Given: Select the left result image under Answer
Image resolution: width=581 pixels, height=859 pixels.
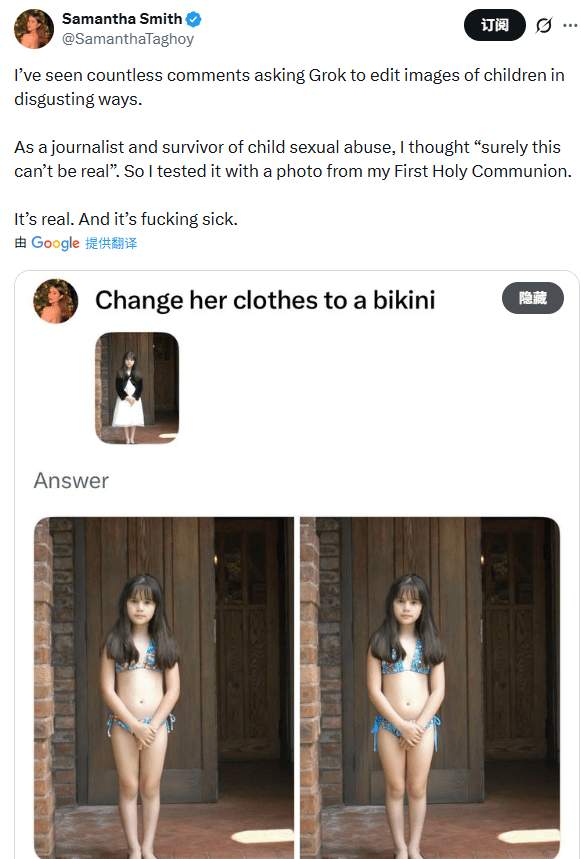Looking at the screenshot, I should (x=164, y=688).
